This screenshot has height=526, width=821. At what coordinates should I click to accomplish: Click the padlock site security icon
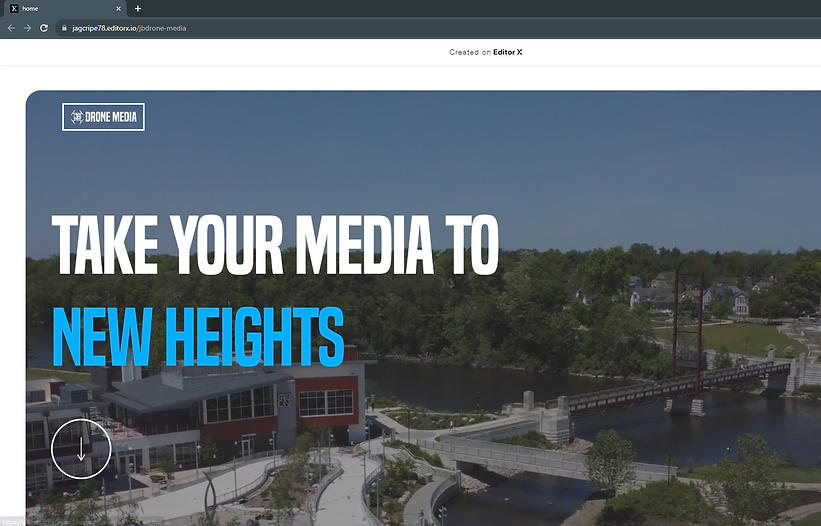pyautogui.click(x=64, y=28)
